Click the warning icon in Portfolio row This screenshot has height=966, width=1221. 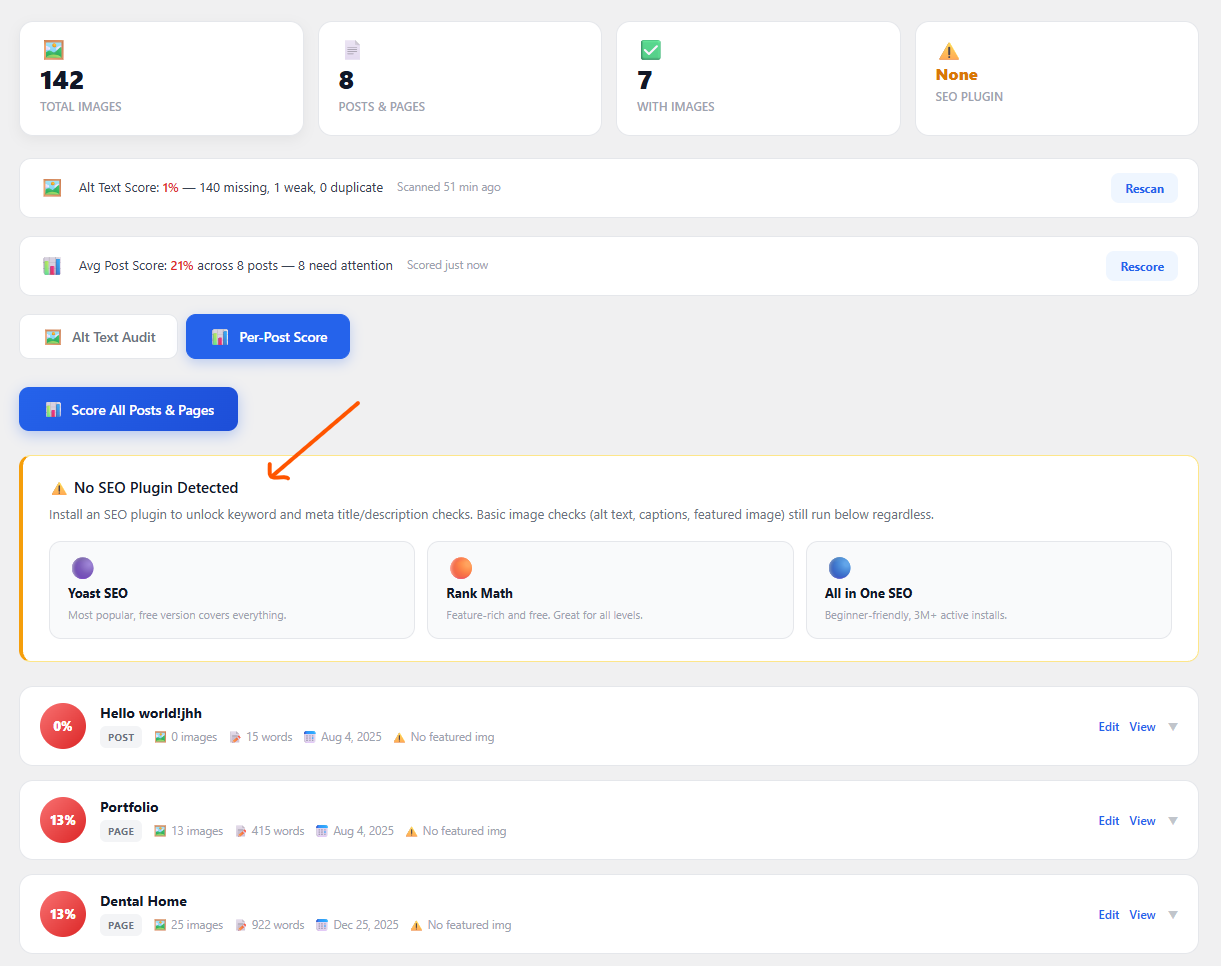tap(411, 831)
